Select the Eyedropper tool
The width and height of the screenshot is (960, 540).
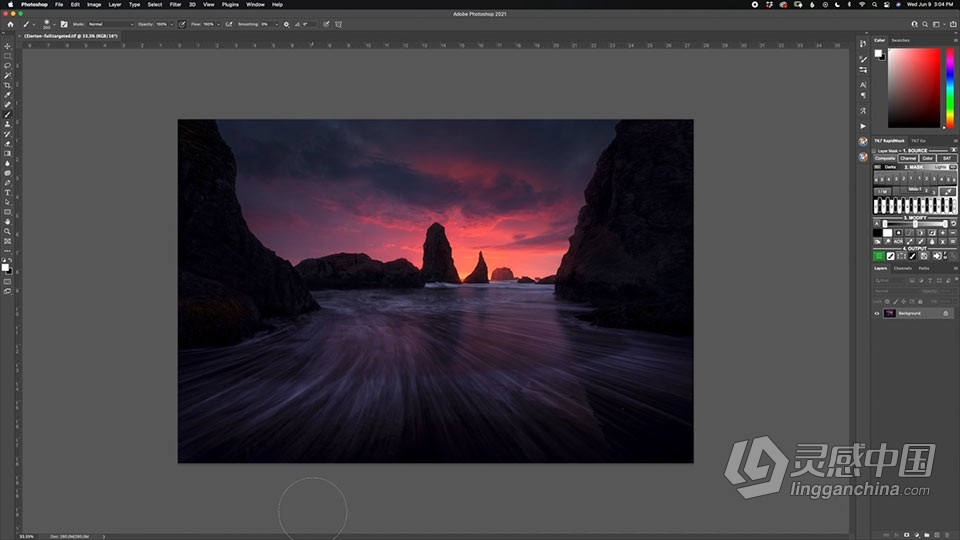pyautogui.click(x=7, y=95)
